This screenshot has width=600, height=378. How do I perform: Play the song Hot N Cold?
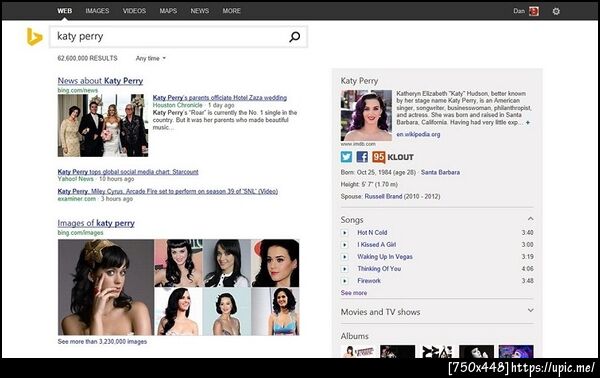[344, 233]
